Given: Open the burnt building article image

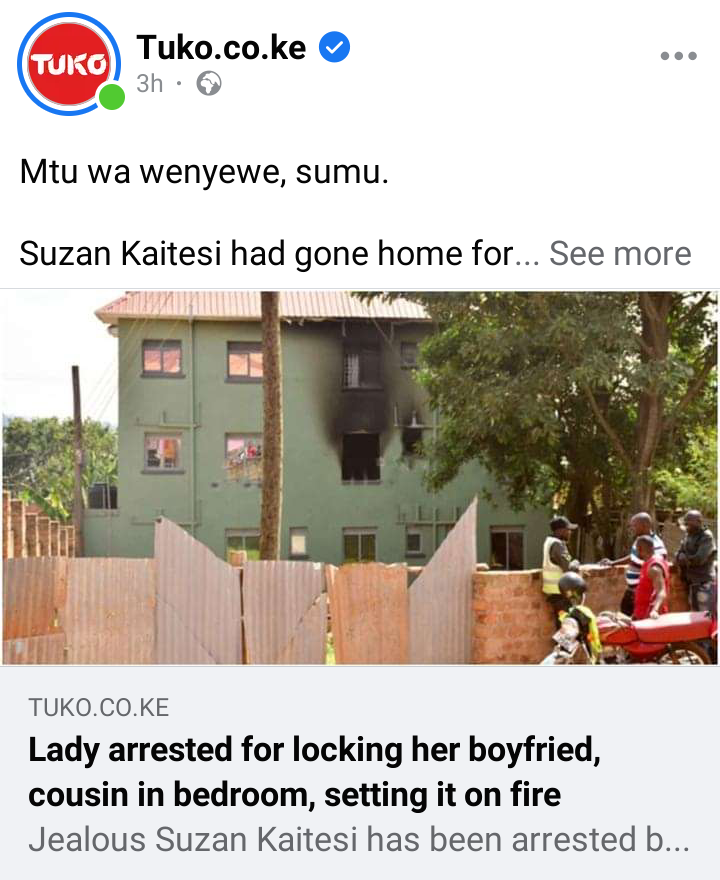Looking at the screenshot, I should tap(360, 478).
